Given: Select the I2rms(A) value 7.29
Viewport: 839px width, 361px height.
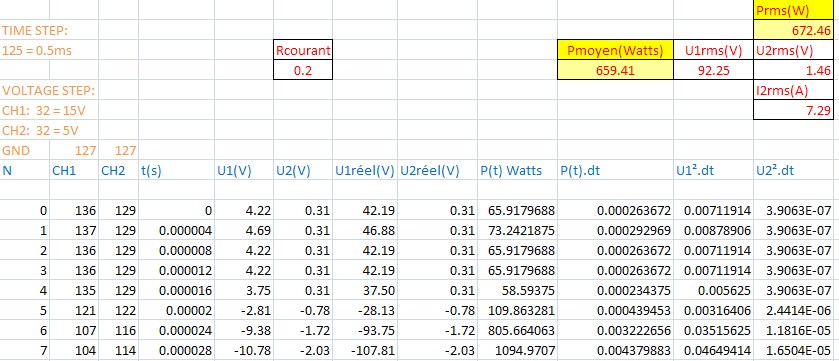Looking at the screenshot, I should [796, 110].
